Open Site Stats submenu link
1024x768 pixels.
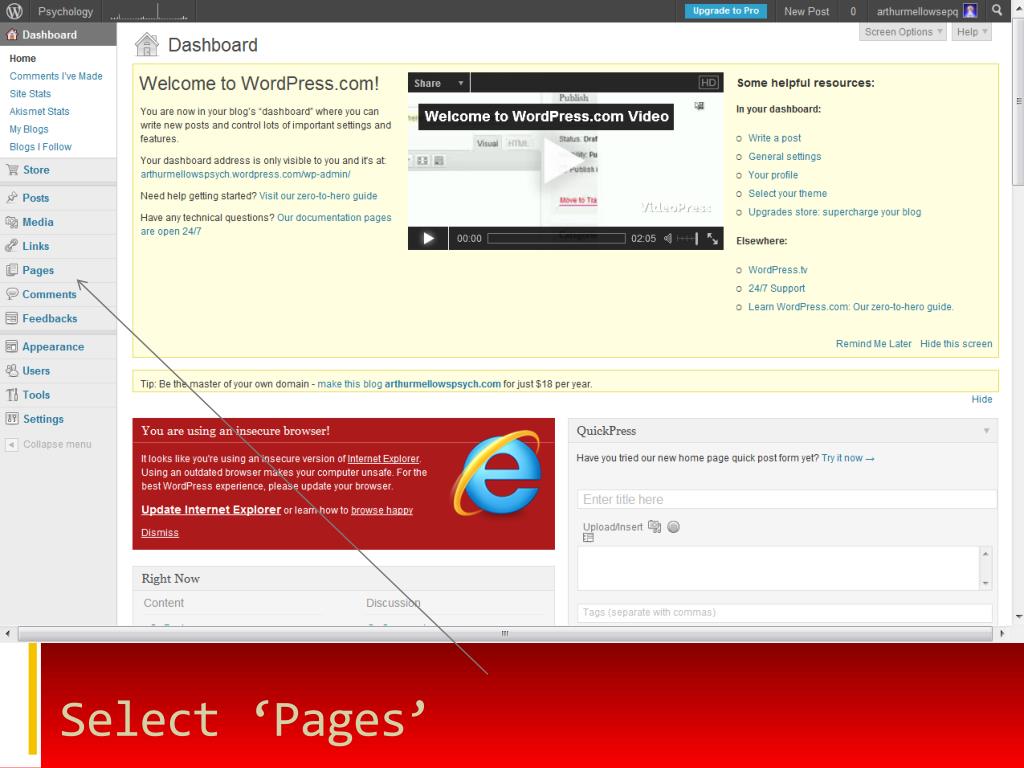[x=30, y=93]
